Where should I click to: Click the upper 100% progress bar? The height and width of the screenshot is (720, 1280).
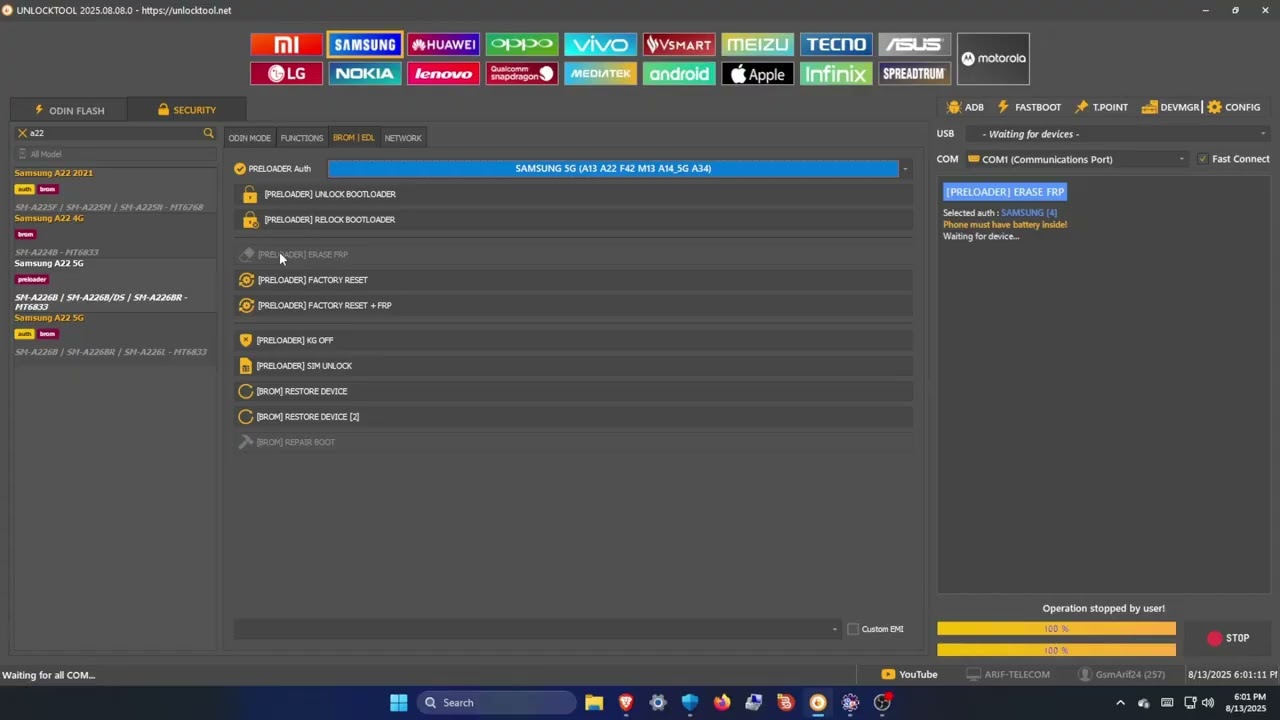tap(1056, 629)
